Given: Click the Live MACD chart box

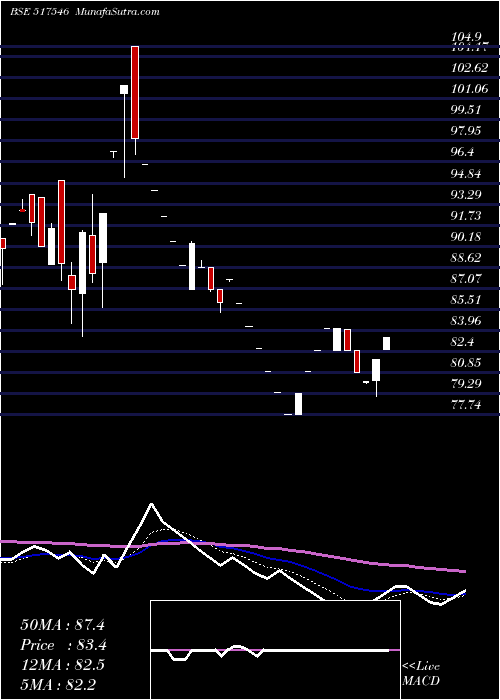Looking at the screenshot, I should [x=275, y=650].
